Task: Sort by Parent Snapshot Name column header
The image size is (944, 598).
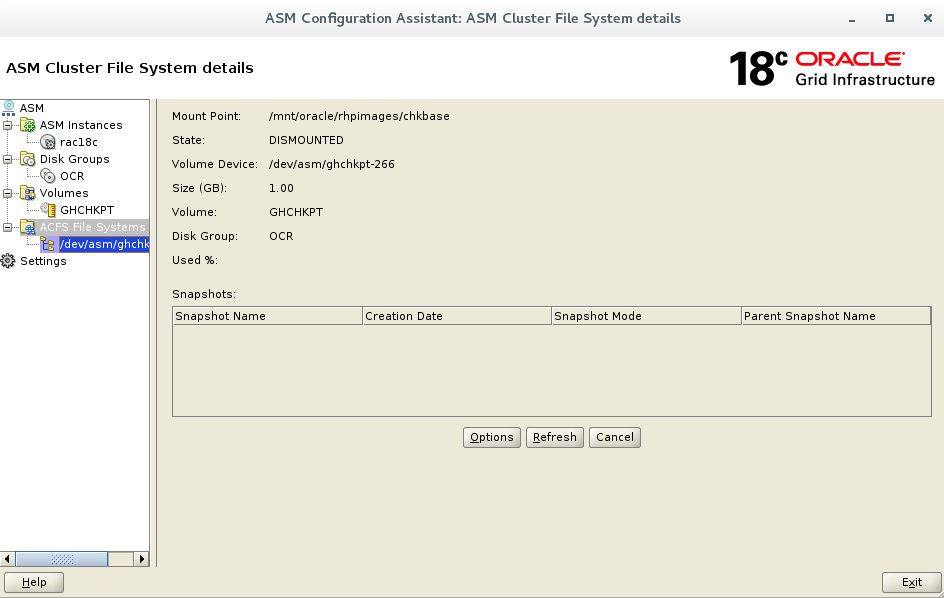Action: tap(836, 316)
